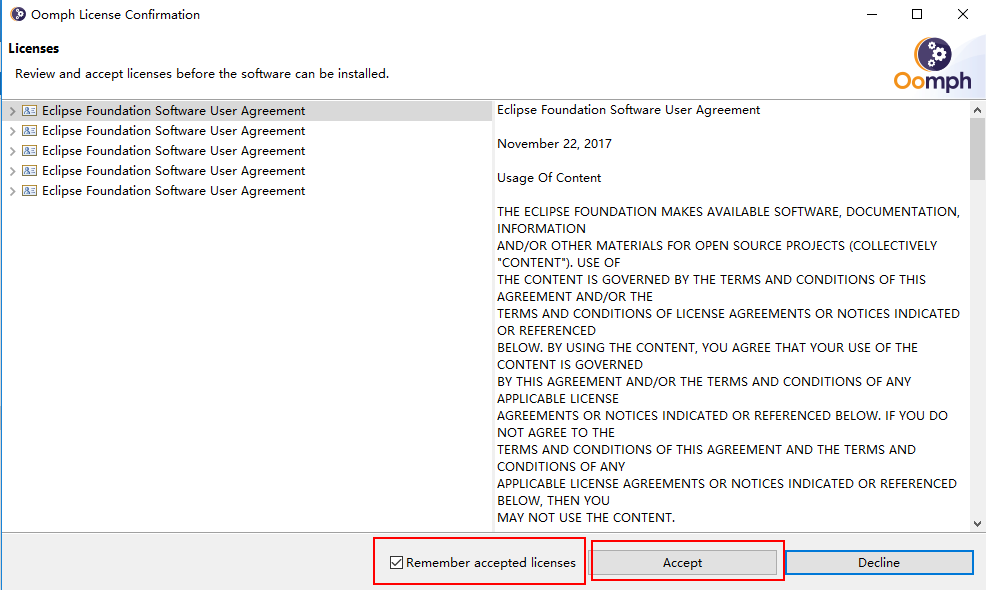This screenshot has height=590, width=986.
Task: Click the license text scrollbar thumb
Action: coord(977,148)
